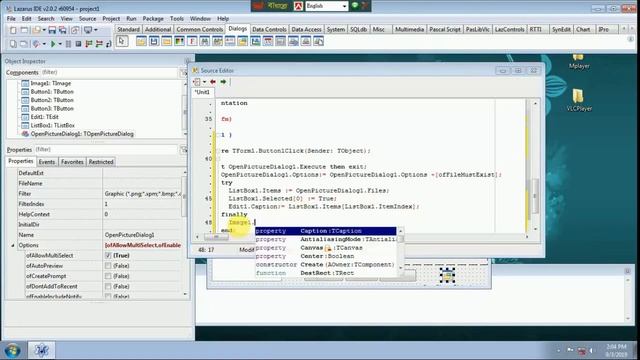The height and width of the screenshot is (360, 640).
Task: Click the Open file toolbar icon
Action: (36, 30)
